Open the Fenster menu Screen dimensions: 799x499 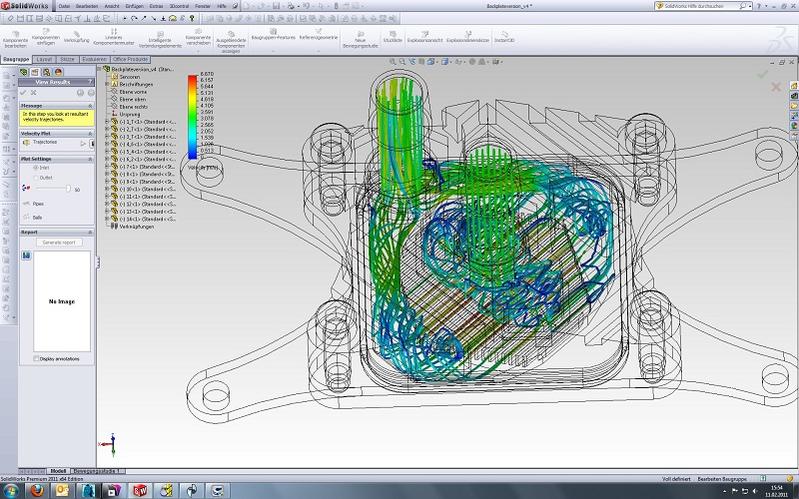[203, 6]
